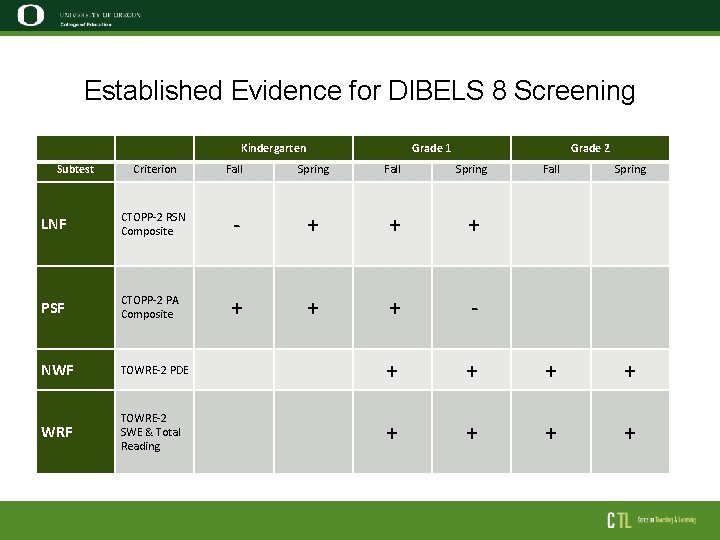Click the minus sign in PSF Grade 1 Spring

pos(475,309)
